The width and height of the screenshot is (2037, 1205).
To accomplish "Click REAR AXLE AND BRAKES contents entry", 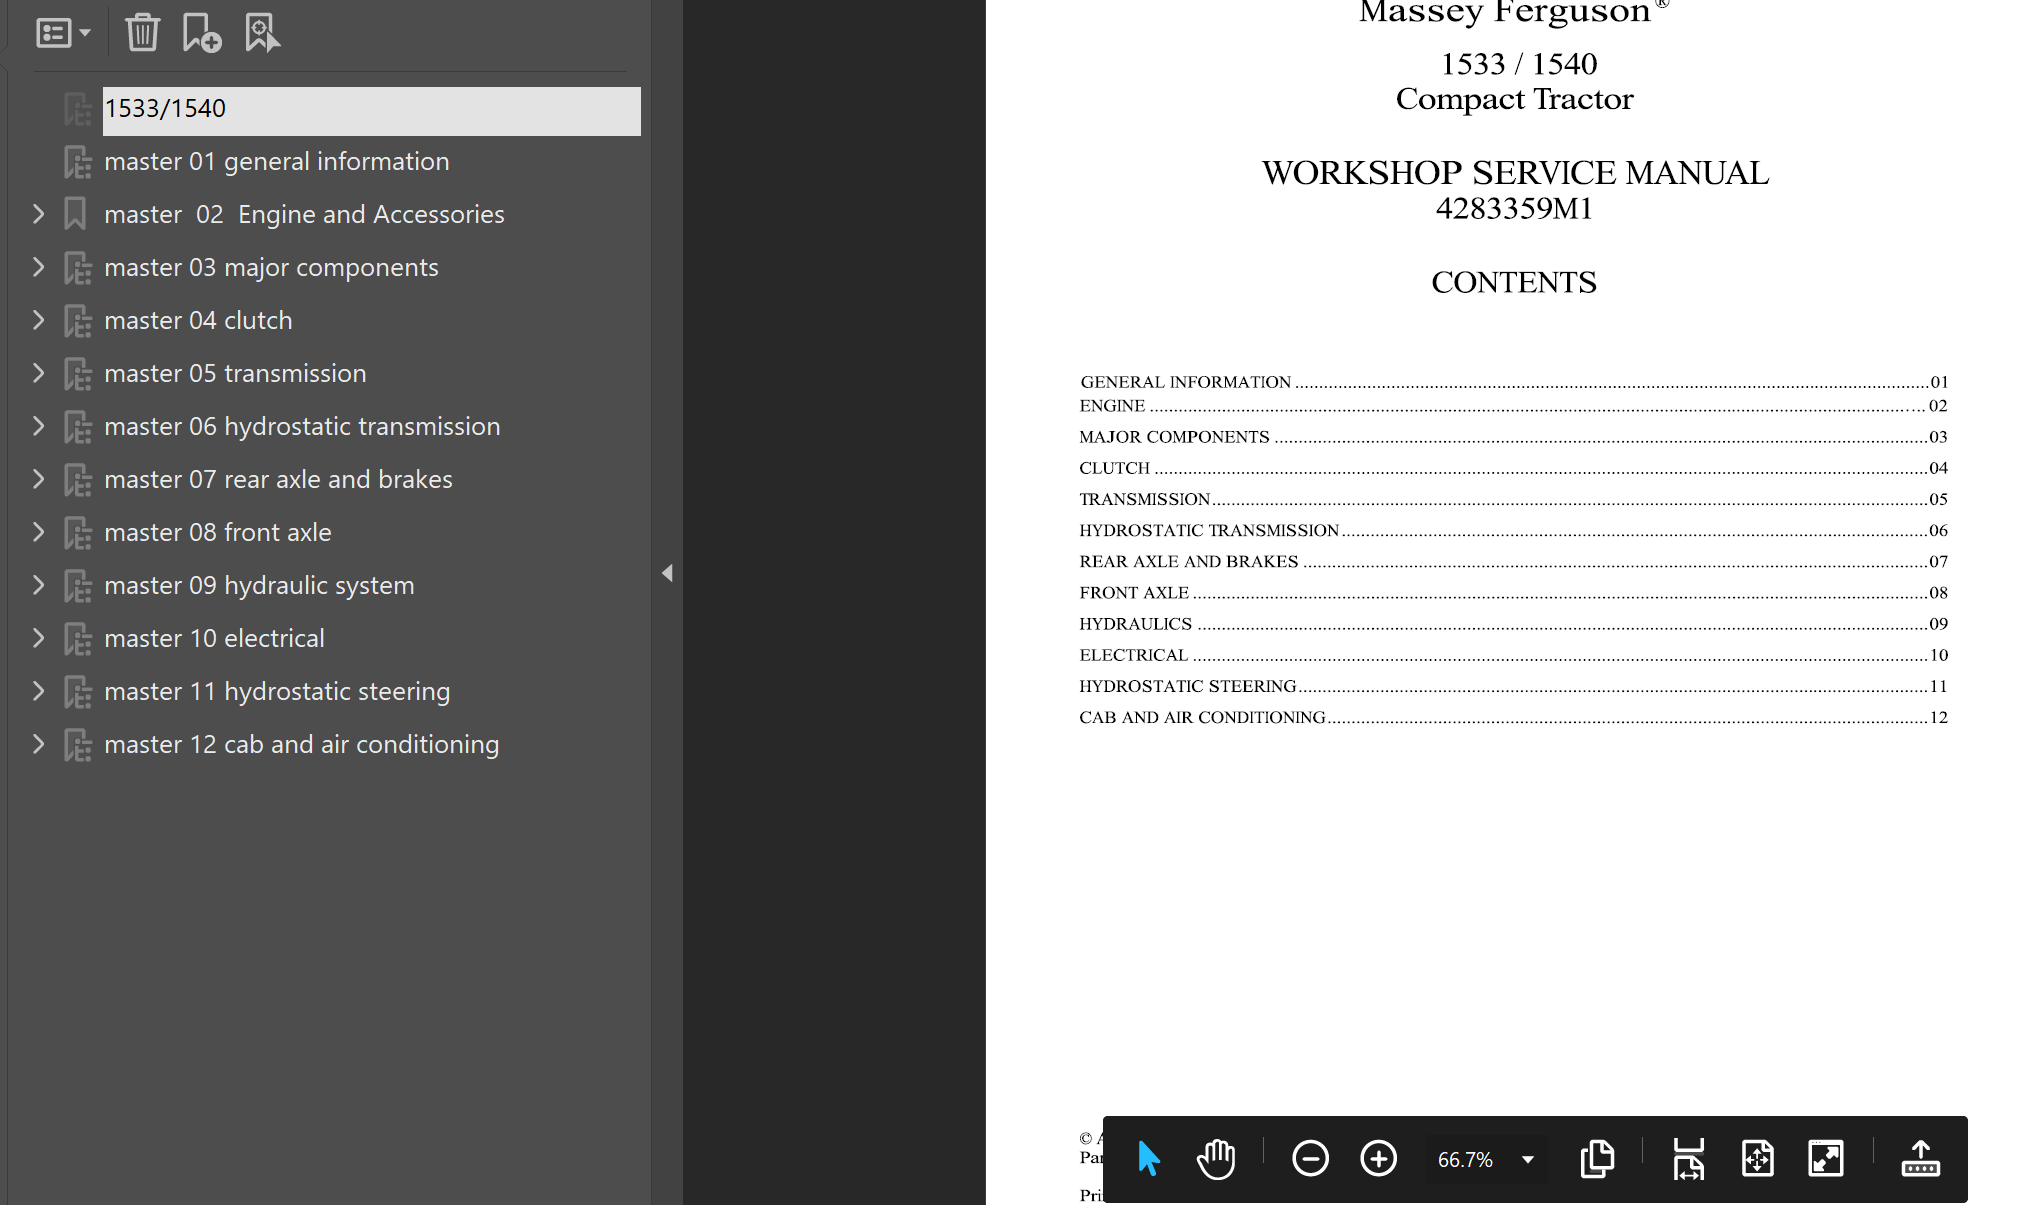I will (1514, 561).
